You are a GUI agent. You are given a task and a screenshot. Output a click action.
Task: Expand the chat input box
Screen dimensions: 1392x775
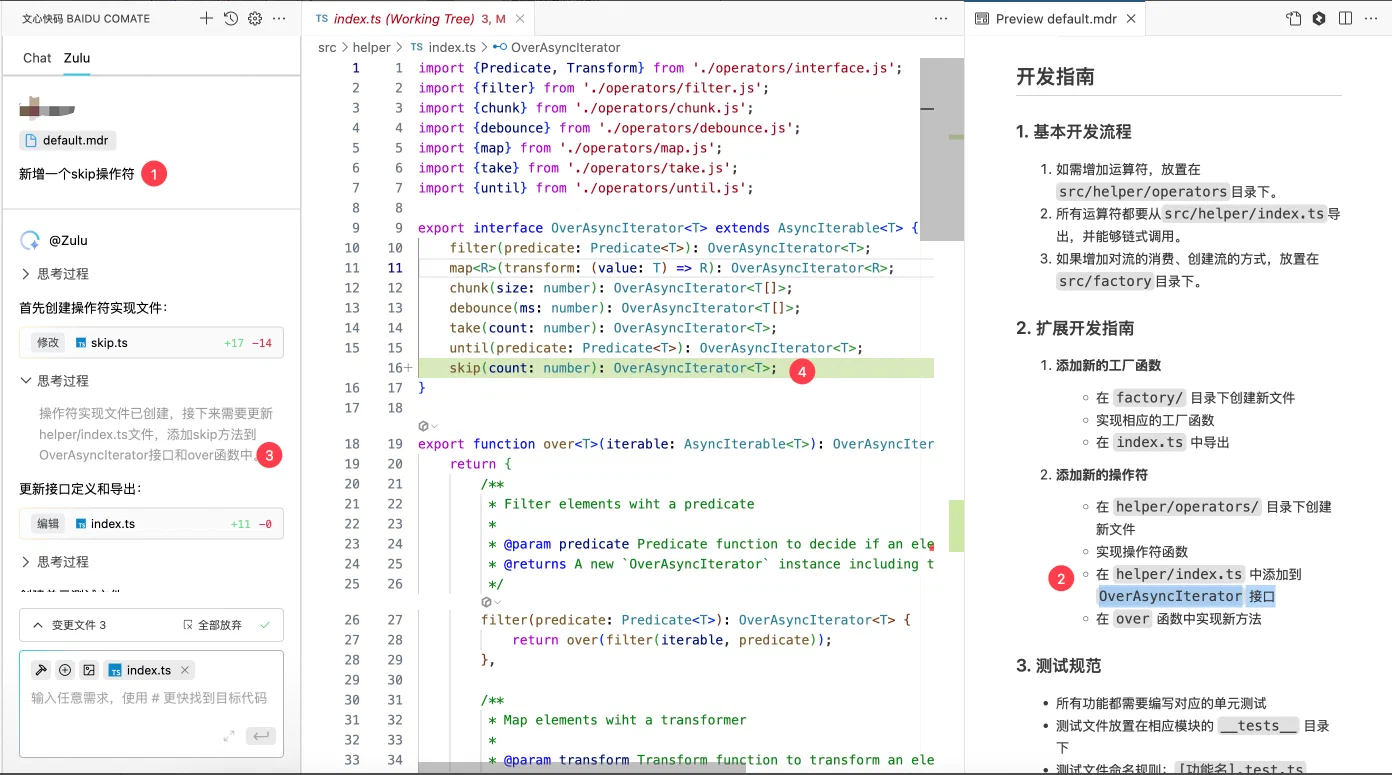pos(229,736)
